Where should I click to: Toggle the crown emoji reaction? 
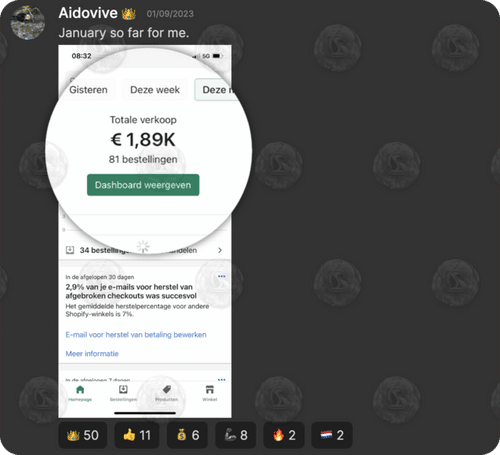tap(83, 435)
